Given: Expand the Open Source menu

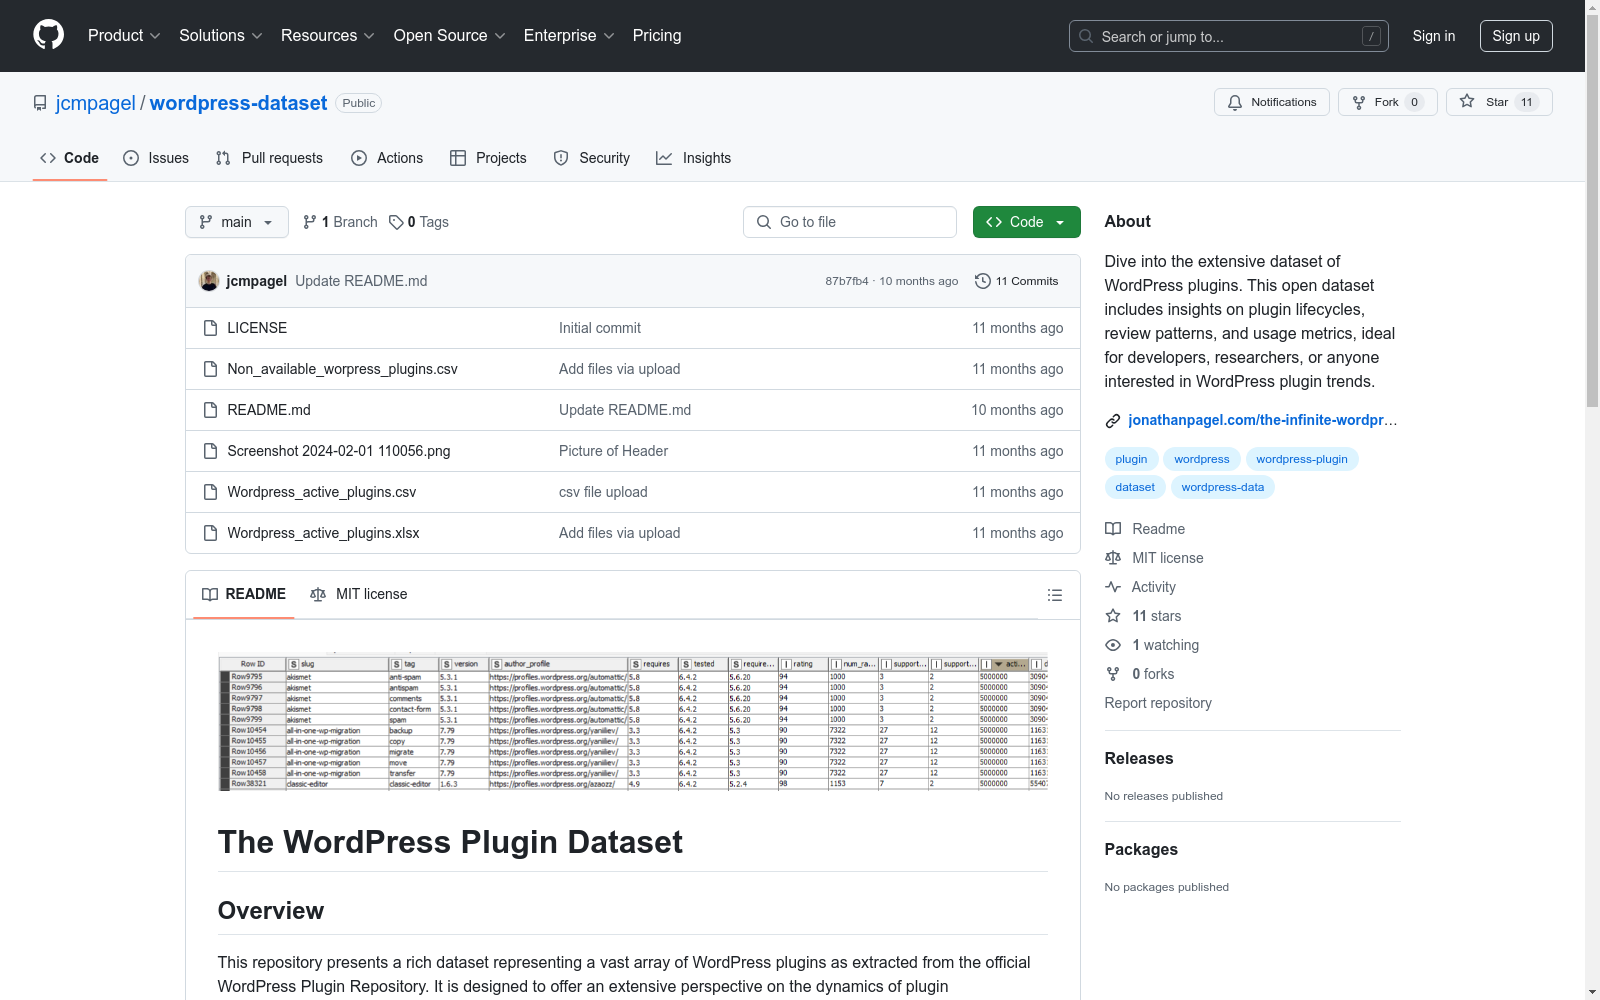Looking at the screenshot, I should (x=450, y=36).
